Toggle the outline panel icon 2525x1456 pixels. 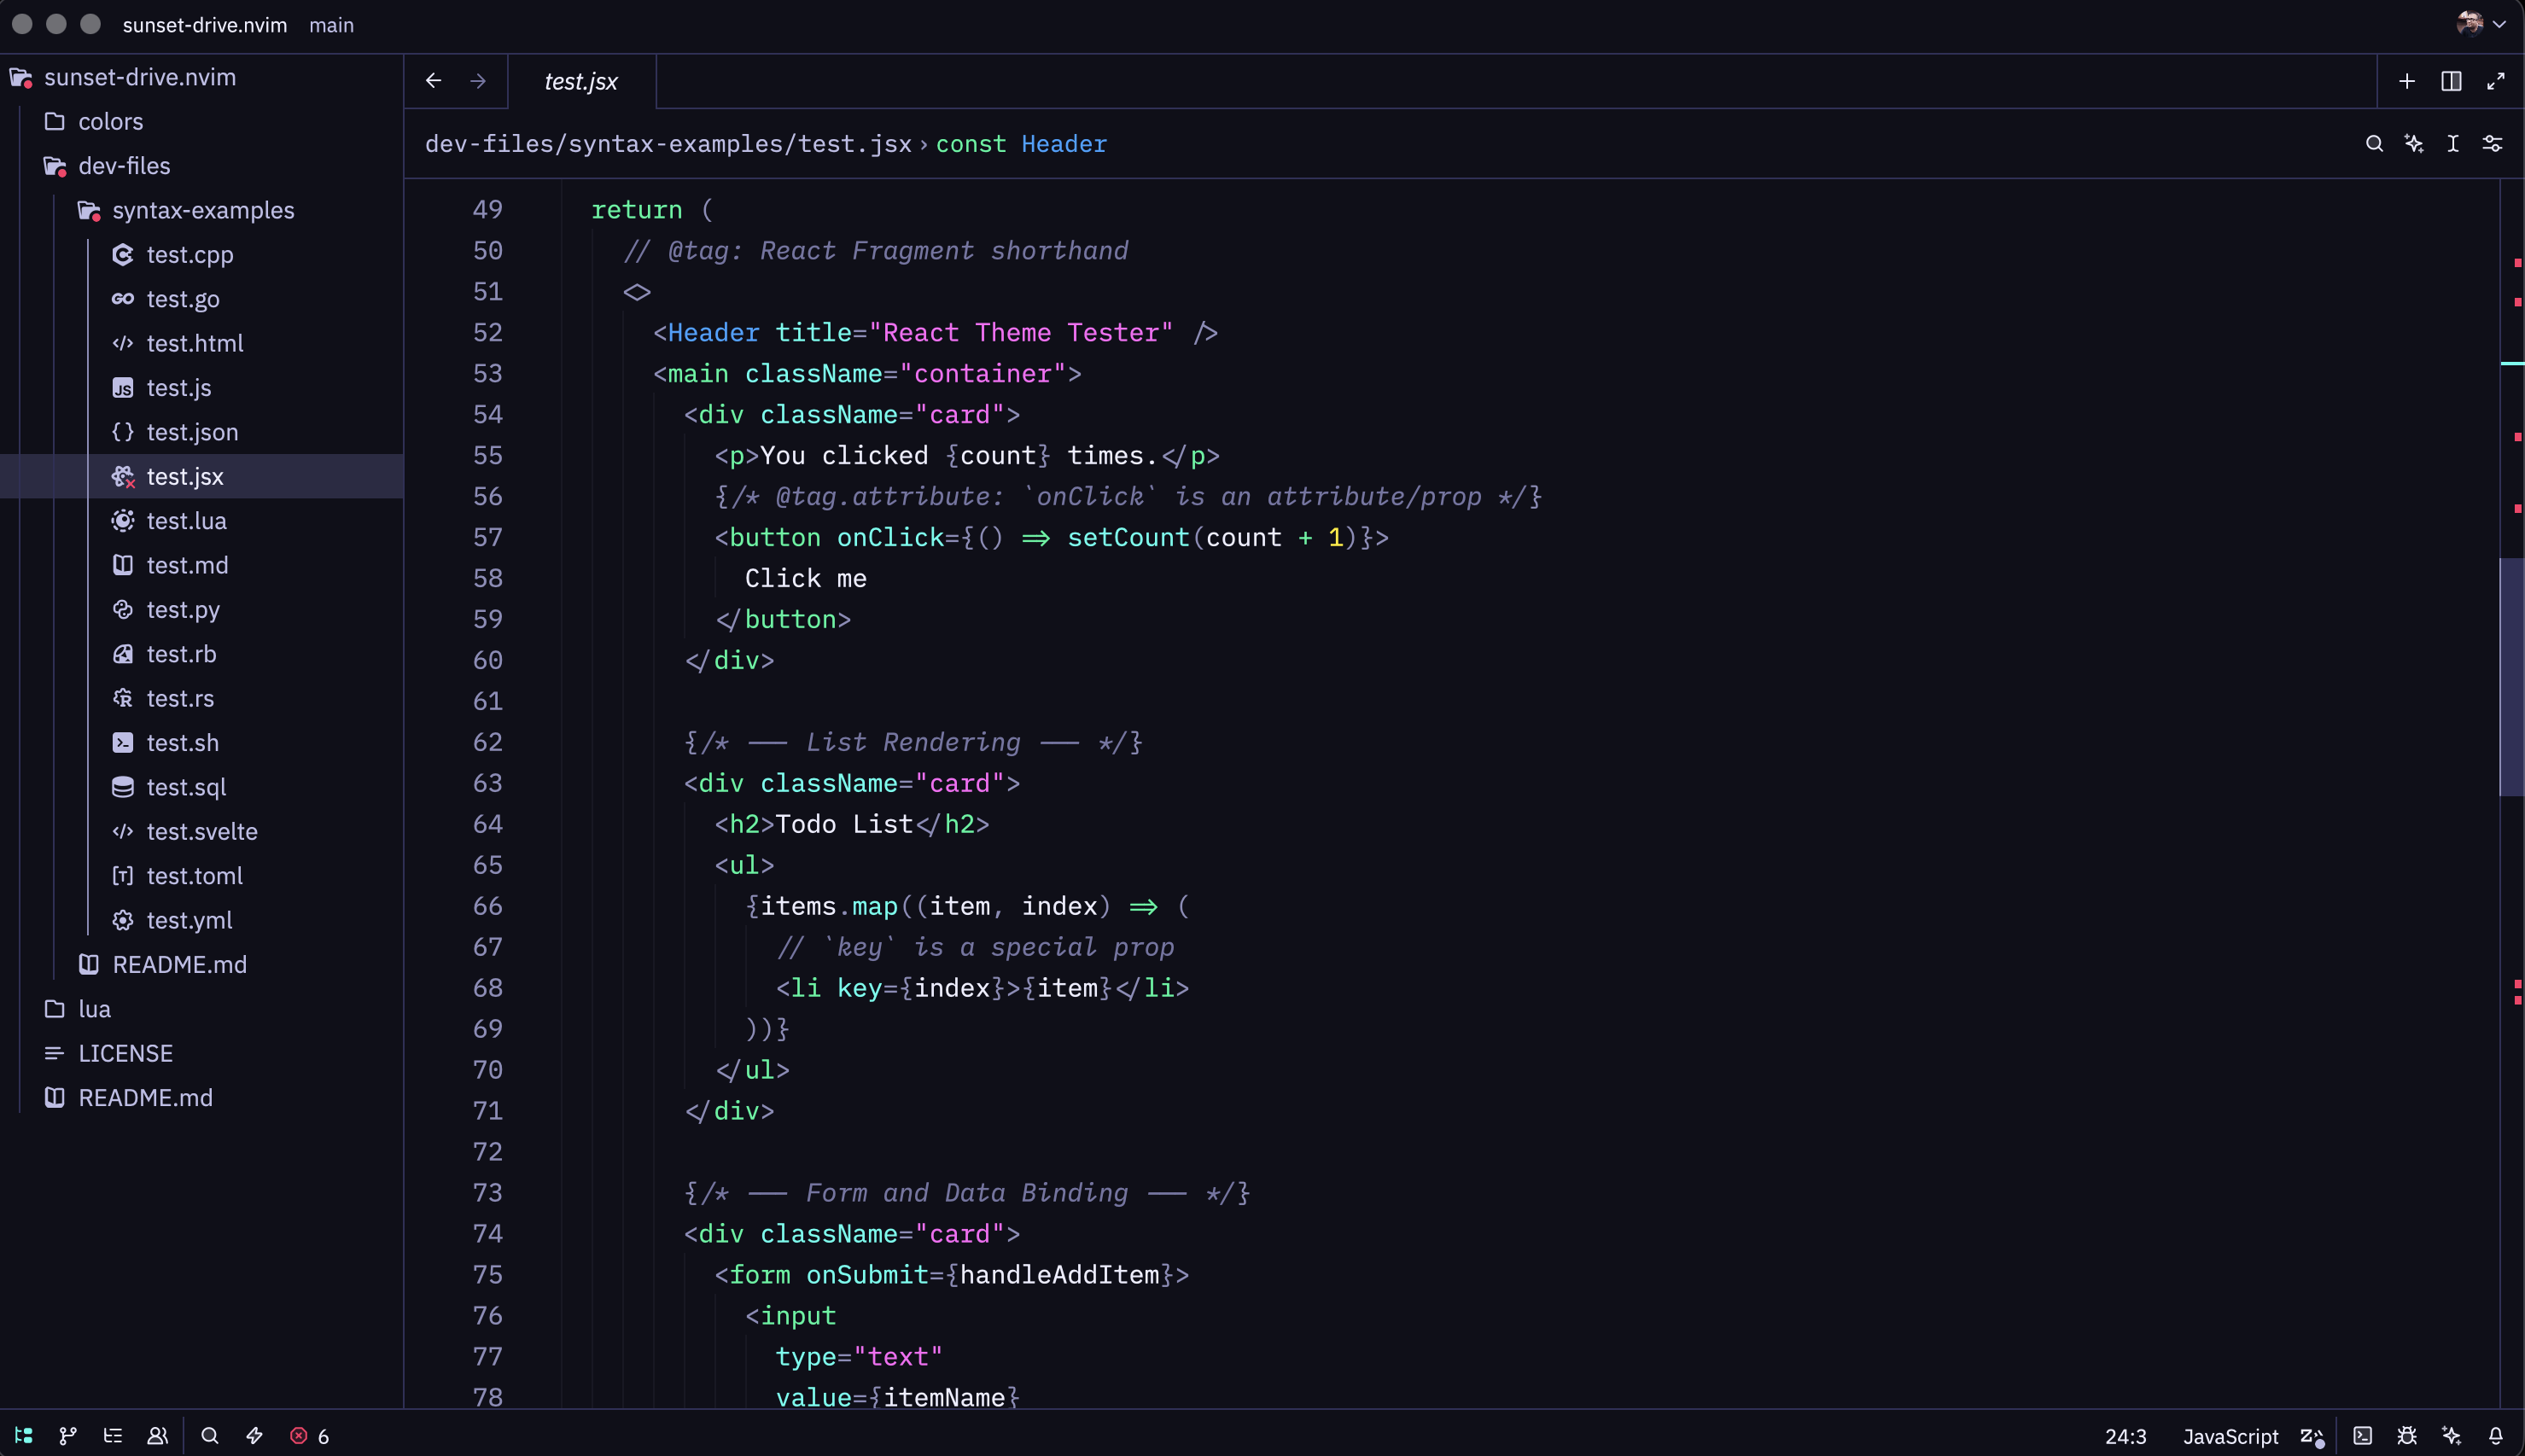point(113,1436)
